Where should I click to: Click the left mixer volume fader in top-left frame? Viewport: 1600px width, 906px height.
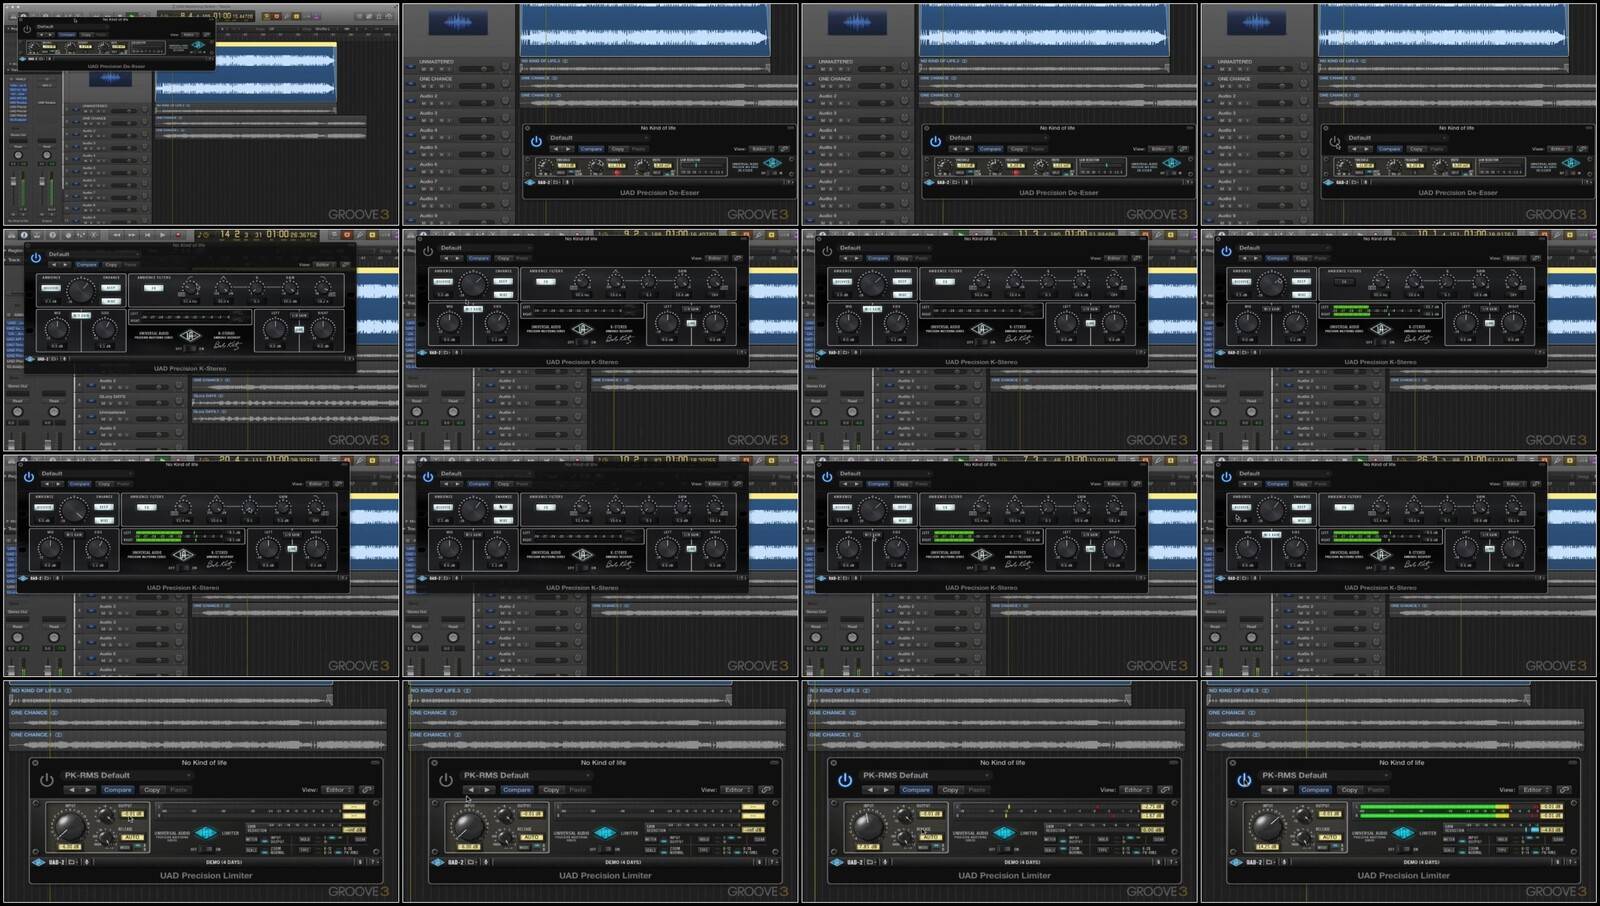click(x=13, y=181)
